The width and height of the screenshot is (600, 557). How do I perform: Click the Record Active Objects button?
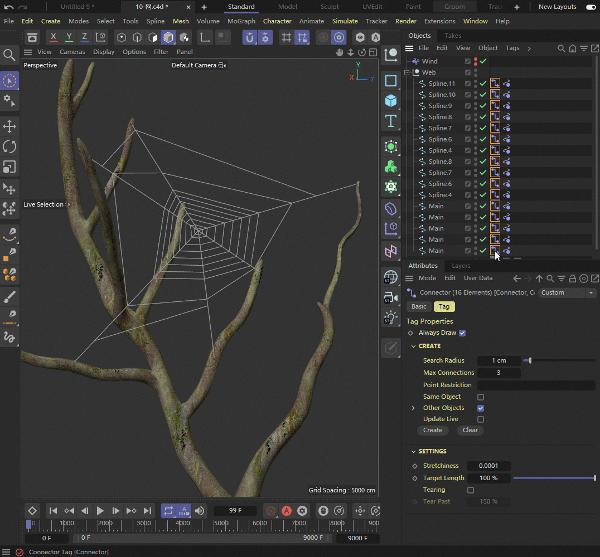coord(268,511)
